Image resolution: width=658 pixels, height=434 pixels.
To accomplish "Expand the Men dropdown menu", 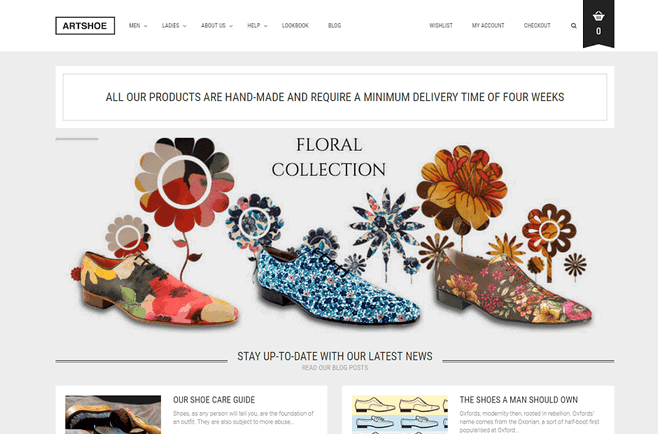I will [138, 26].
